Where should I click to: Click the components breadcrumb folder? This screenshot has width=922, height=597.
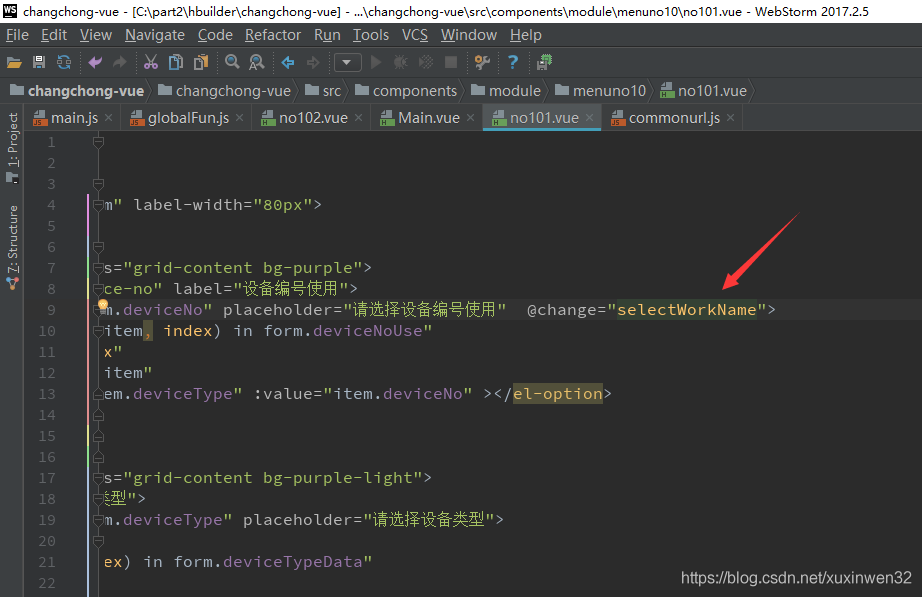(x=406, y=91)
